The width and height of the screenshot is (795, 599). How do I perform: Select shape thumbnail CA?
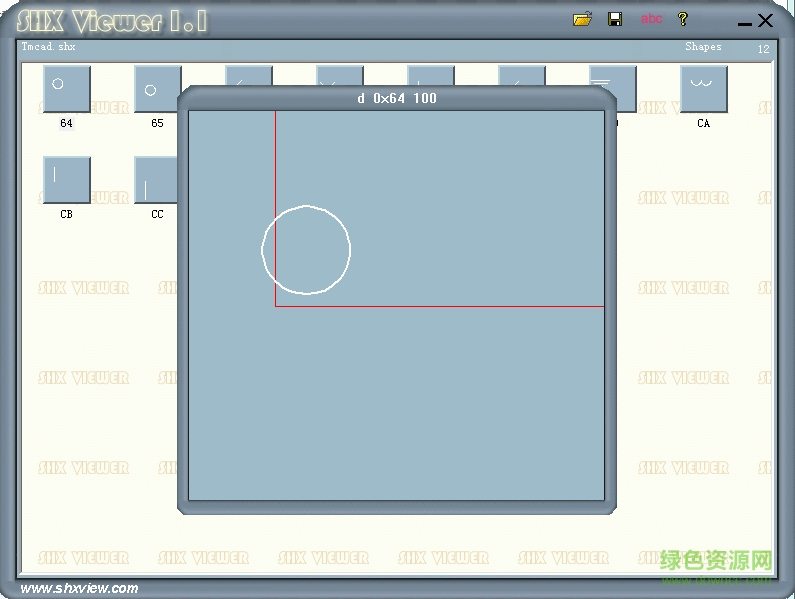pos(704,89)
